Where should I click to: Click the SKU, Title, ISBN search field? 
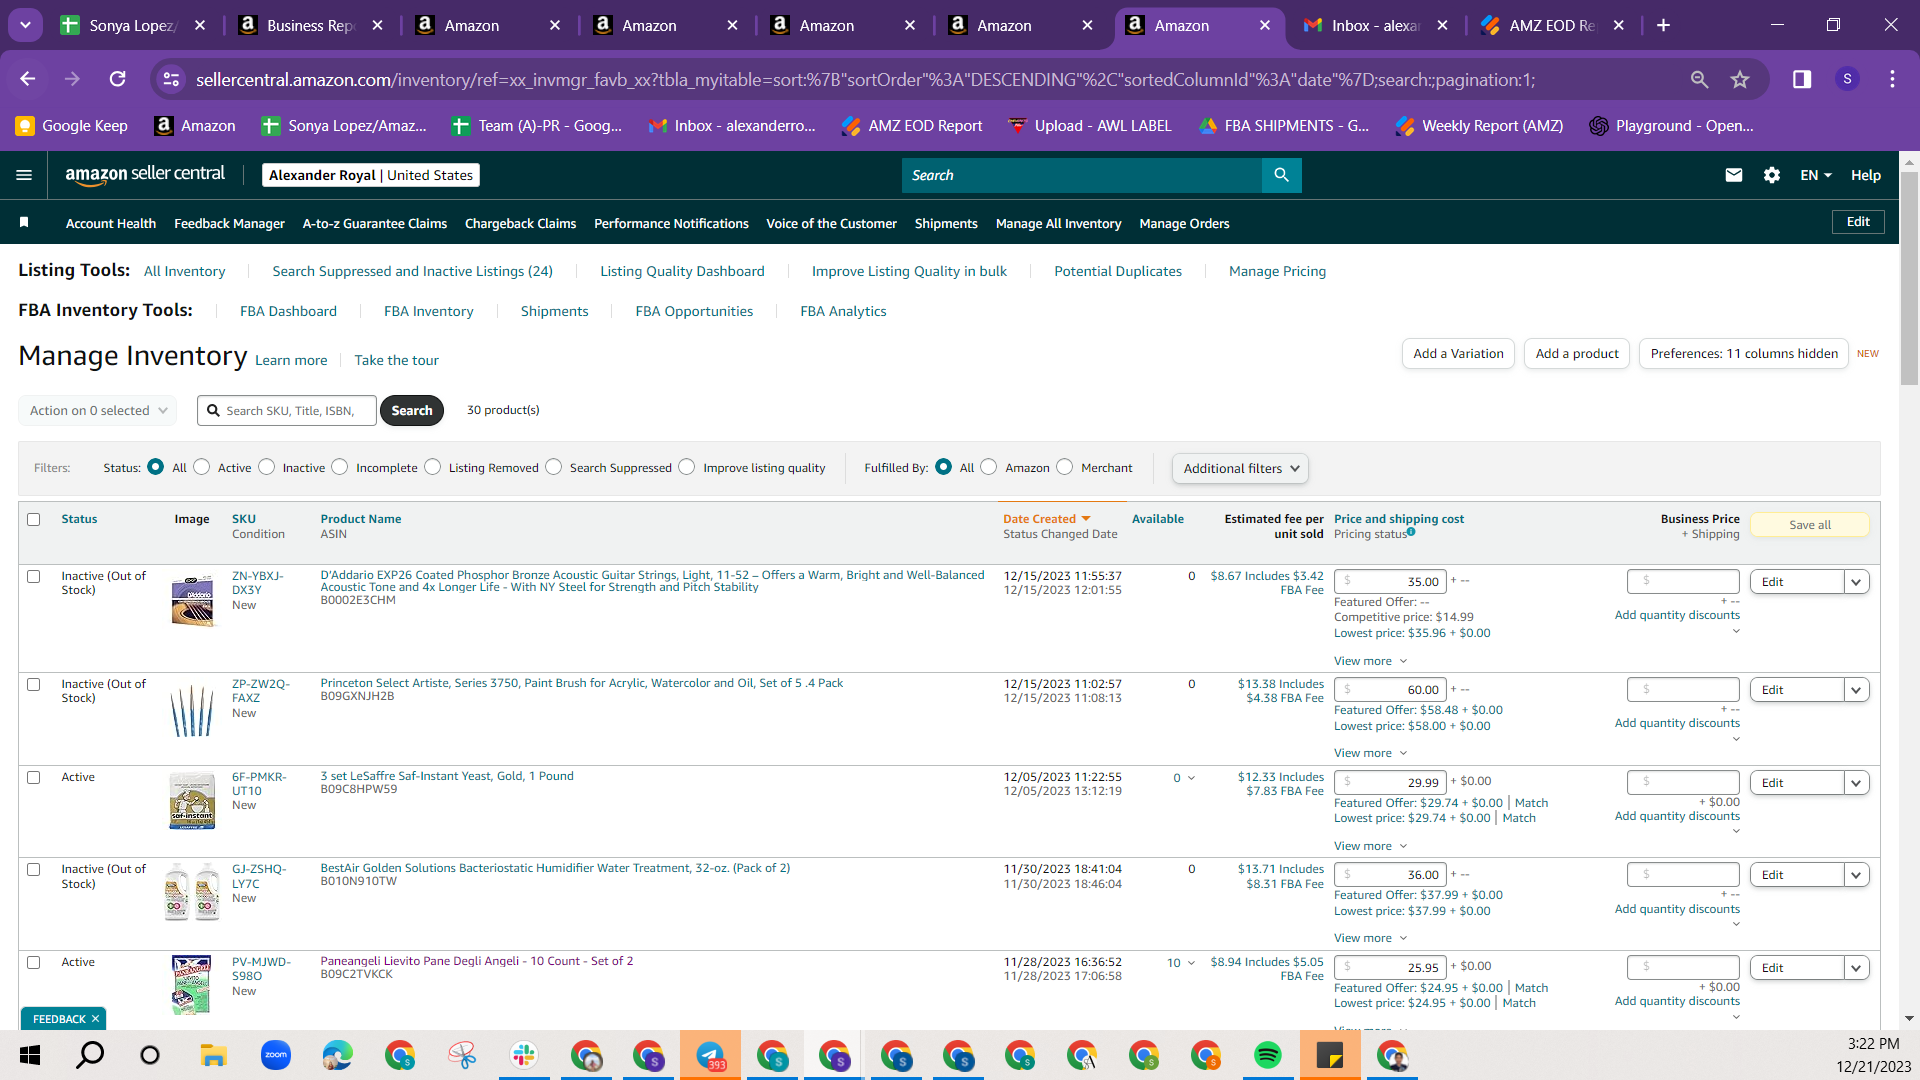(x=287, y=410)
